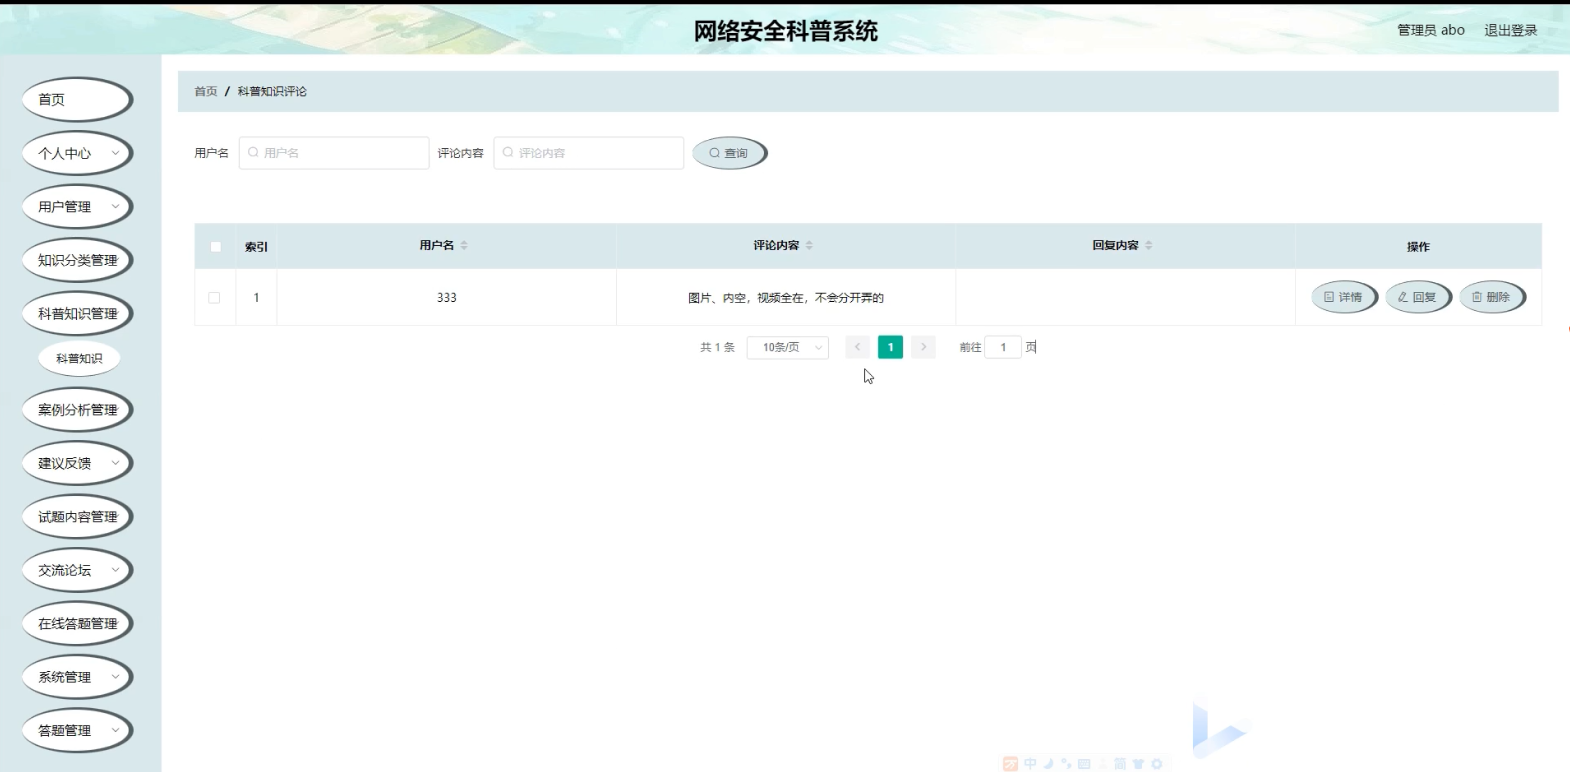This screenshot has height=772, width=1570.
Task: Click the 查询 search button
Action: 729,153
